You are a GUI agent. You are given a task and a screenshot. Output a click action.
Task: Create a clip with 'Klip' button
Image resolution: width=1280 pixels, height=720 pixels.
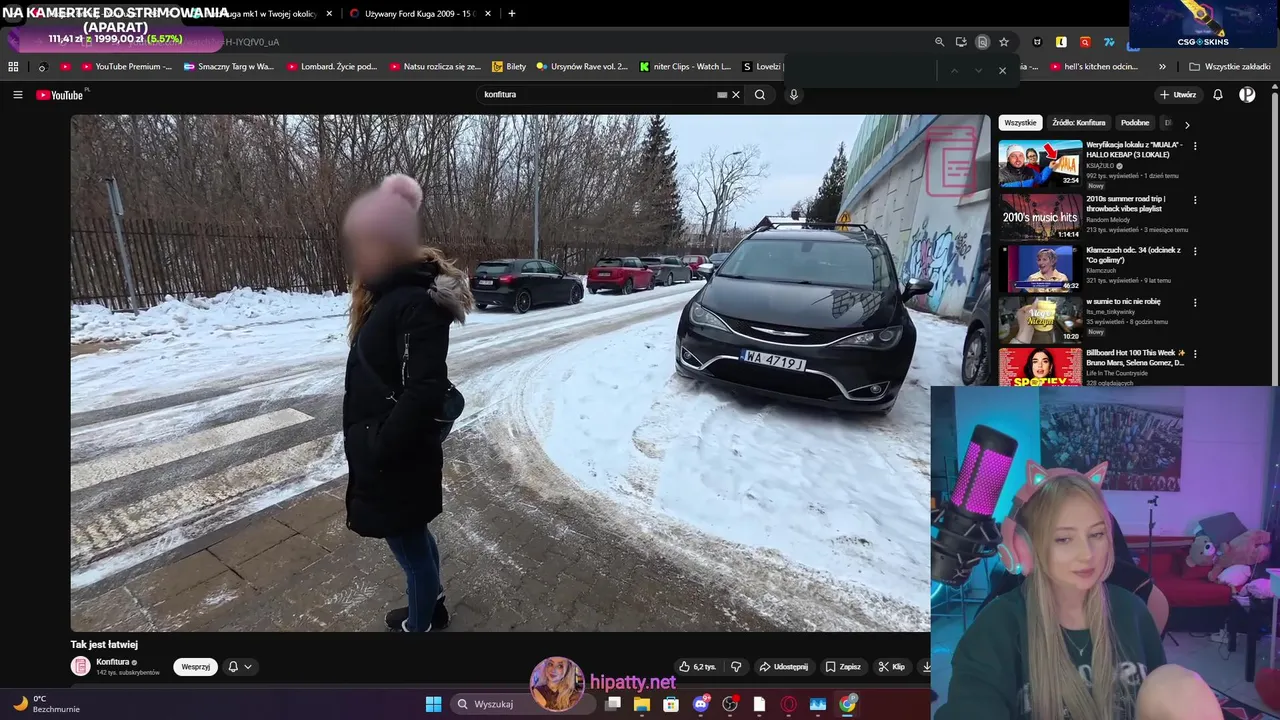tap(891, 667)
